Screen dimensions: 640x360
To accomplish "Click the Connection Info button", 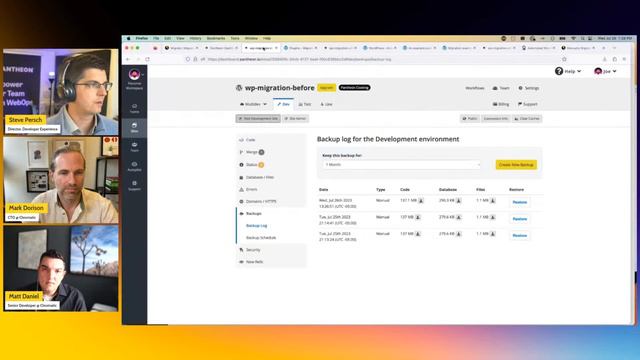I will pyautogui.click(x=496, y=118).
